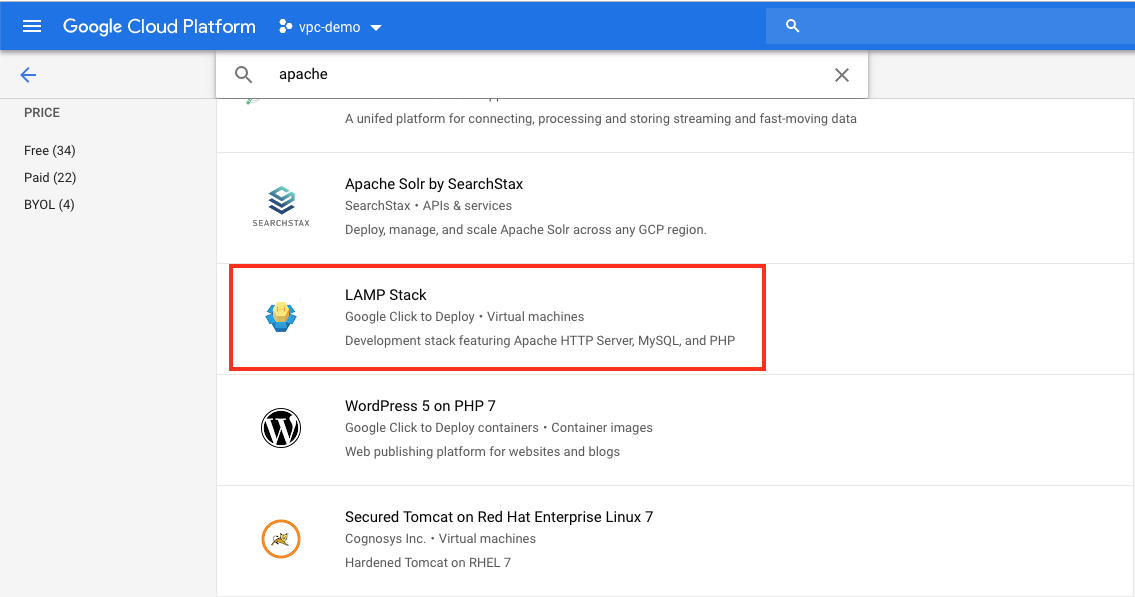The image size is (1135, 597).
Task: Filter results by Paid price
Action: point(50,178)
